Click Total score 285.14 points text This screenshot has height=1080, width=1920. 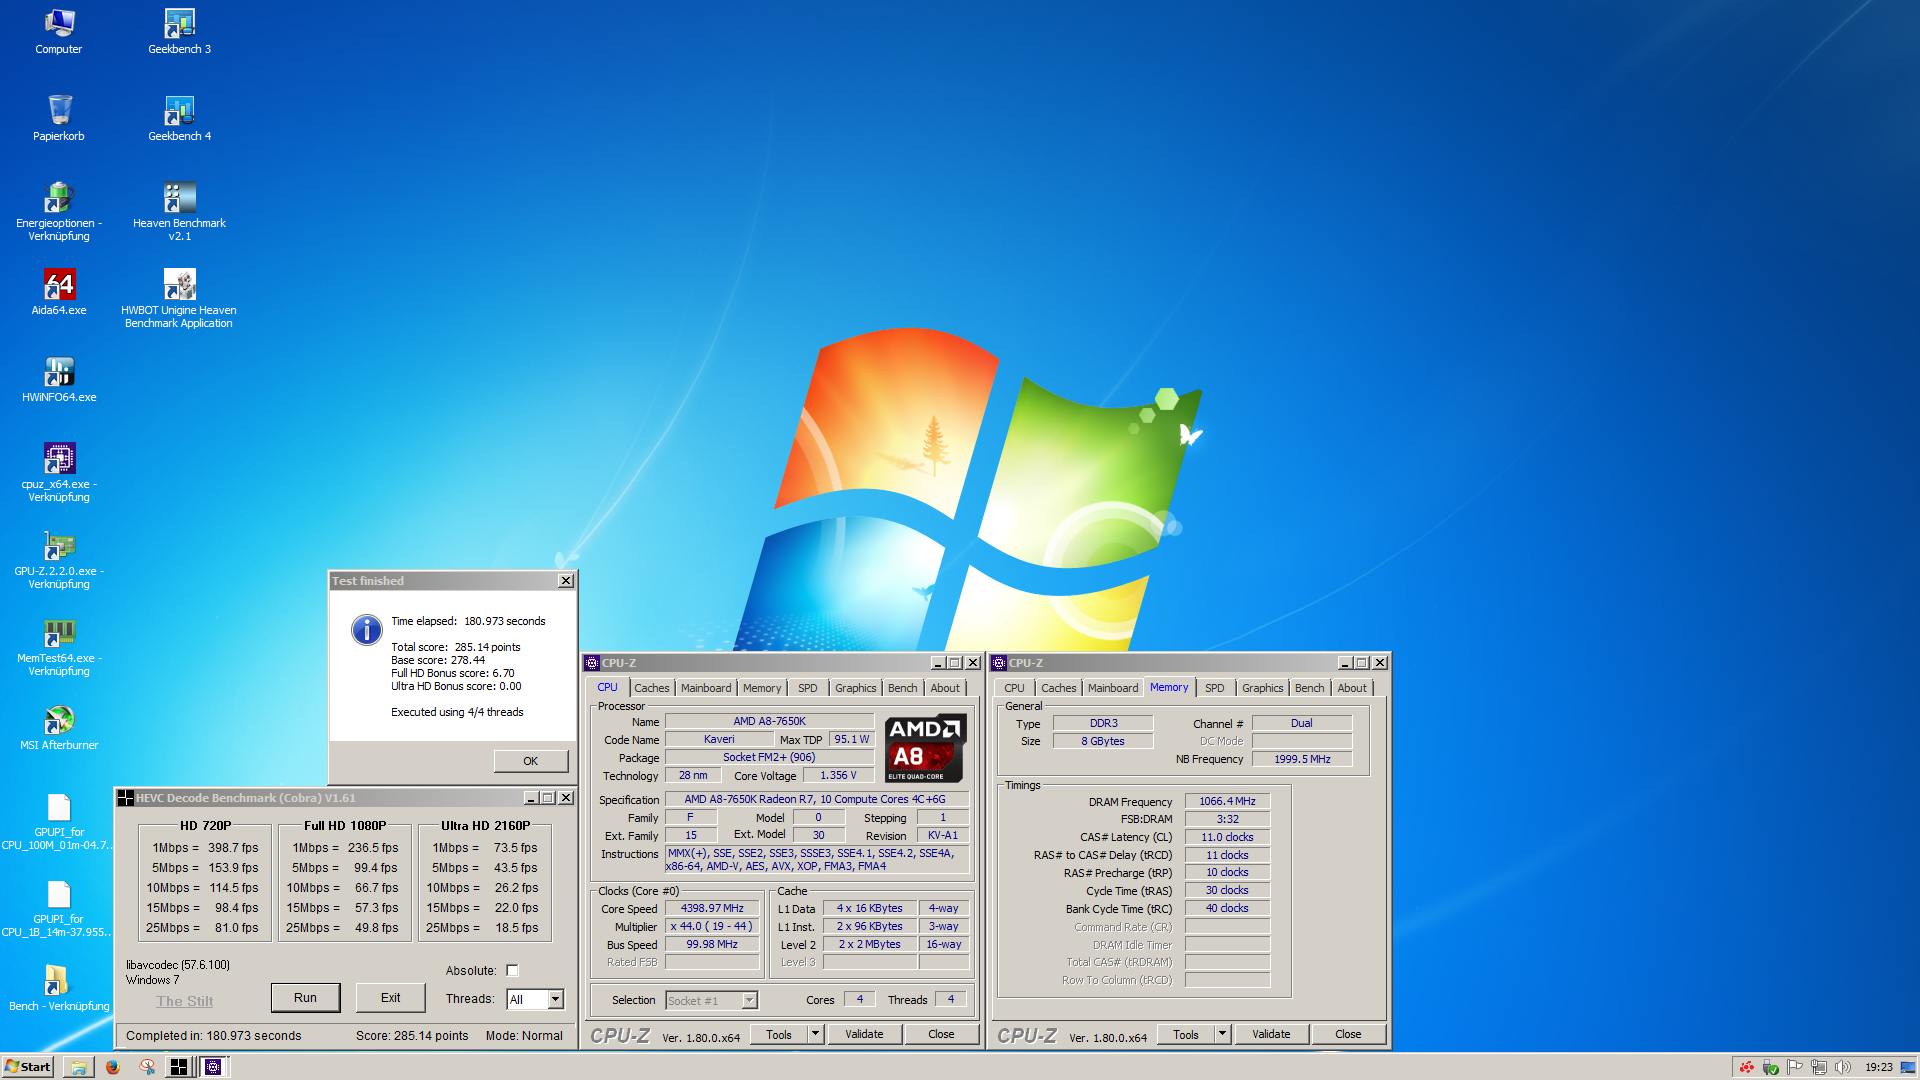pos(456,647)
